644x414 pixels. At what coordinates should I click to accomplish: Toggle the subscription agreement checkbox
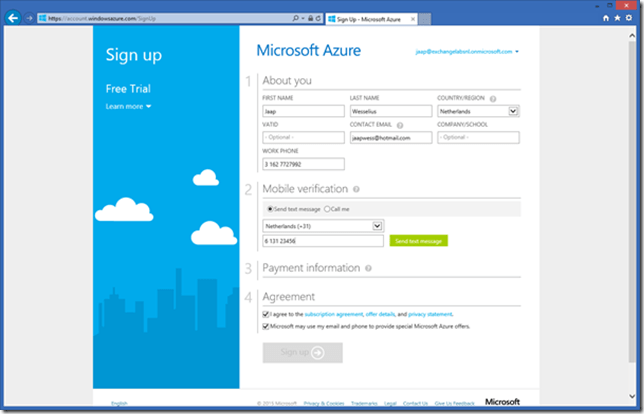266,314
